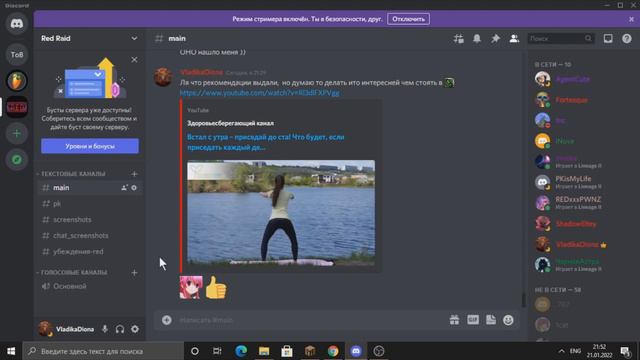Open GIF picker button

[x=473, y=320]
